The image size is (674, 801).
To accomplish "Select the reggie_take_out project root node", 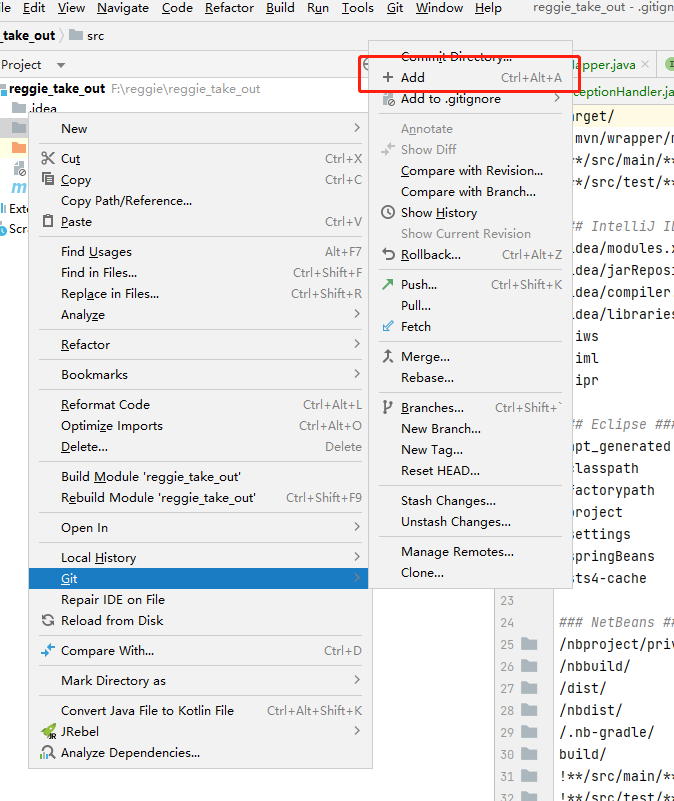I will (x=57, y=88).
